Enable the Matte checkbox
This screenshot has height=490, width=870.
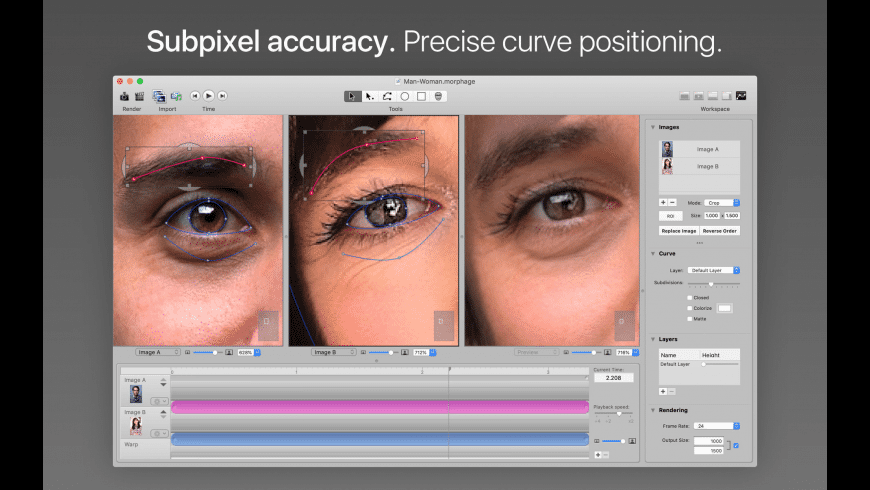(690, 319)
